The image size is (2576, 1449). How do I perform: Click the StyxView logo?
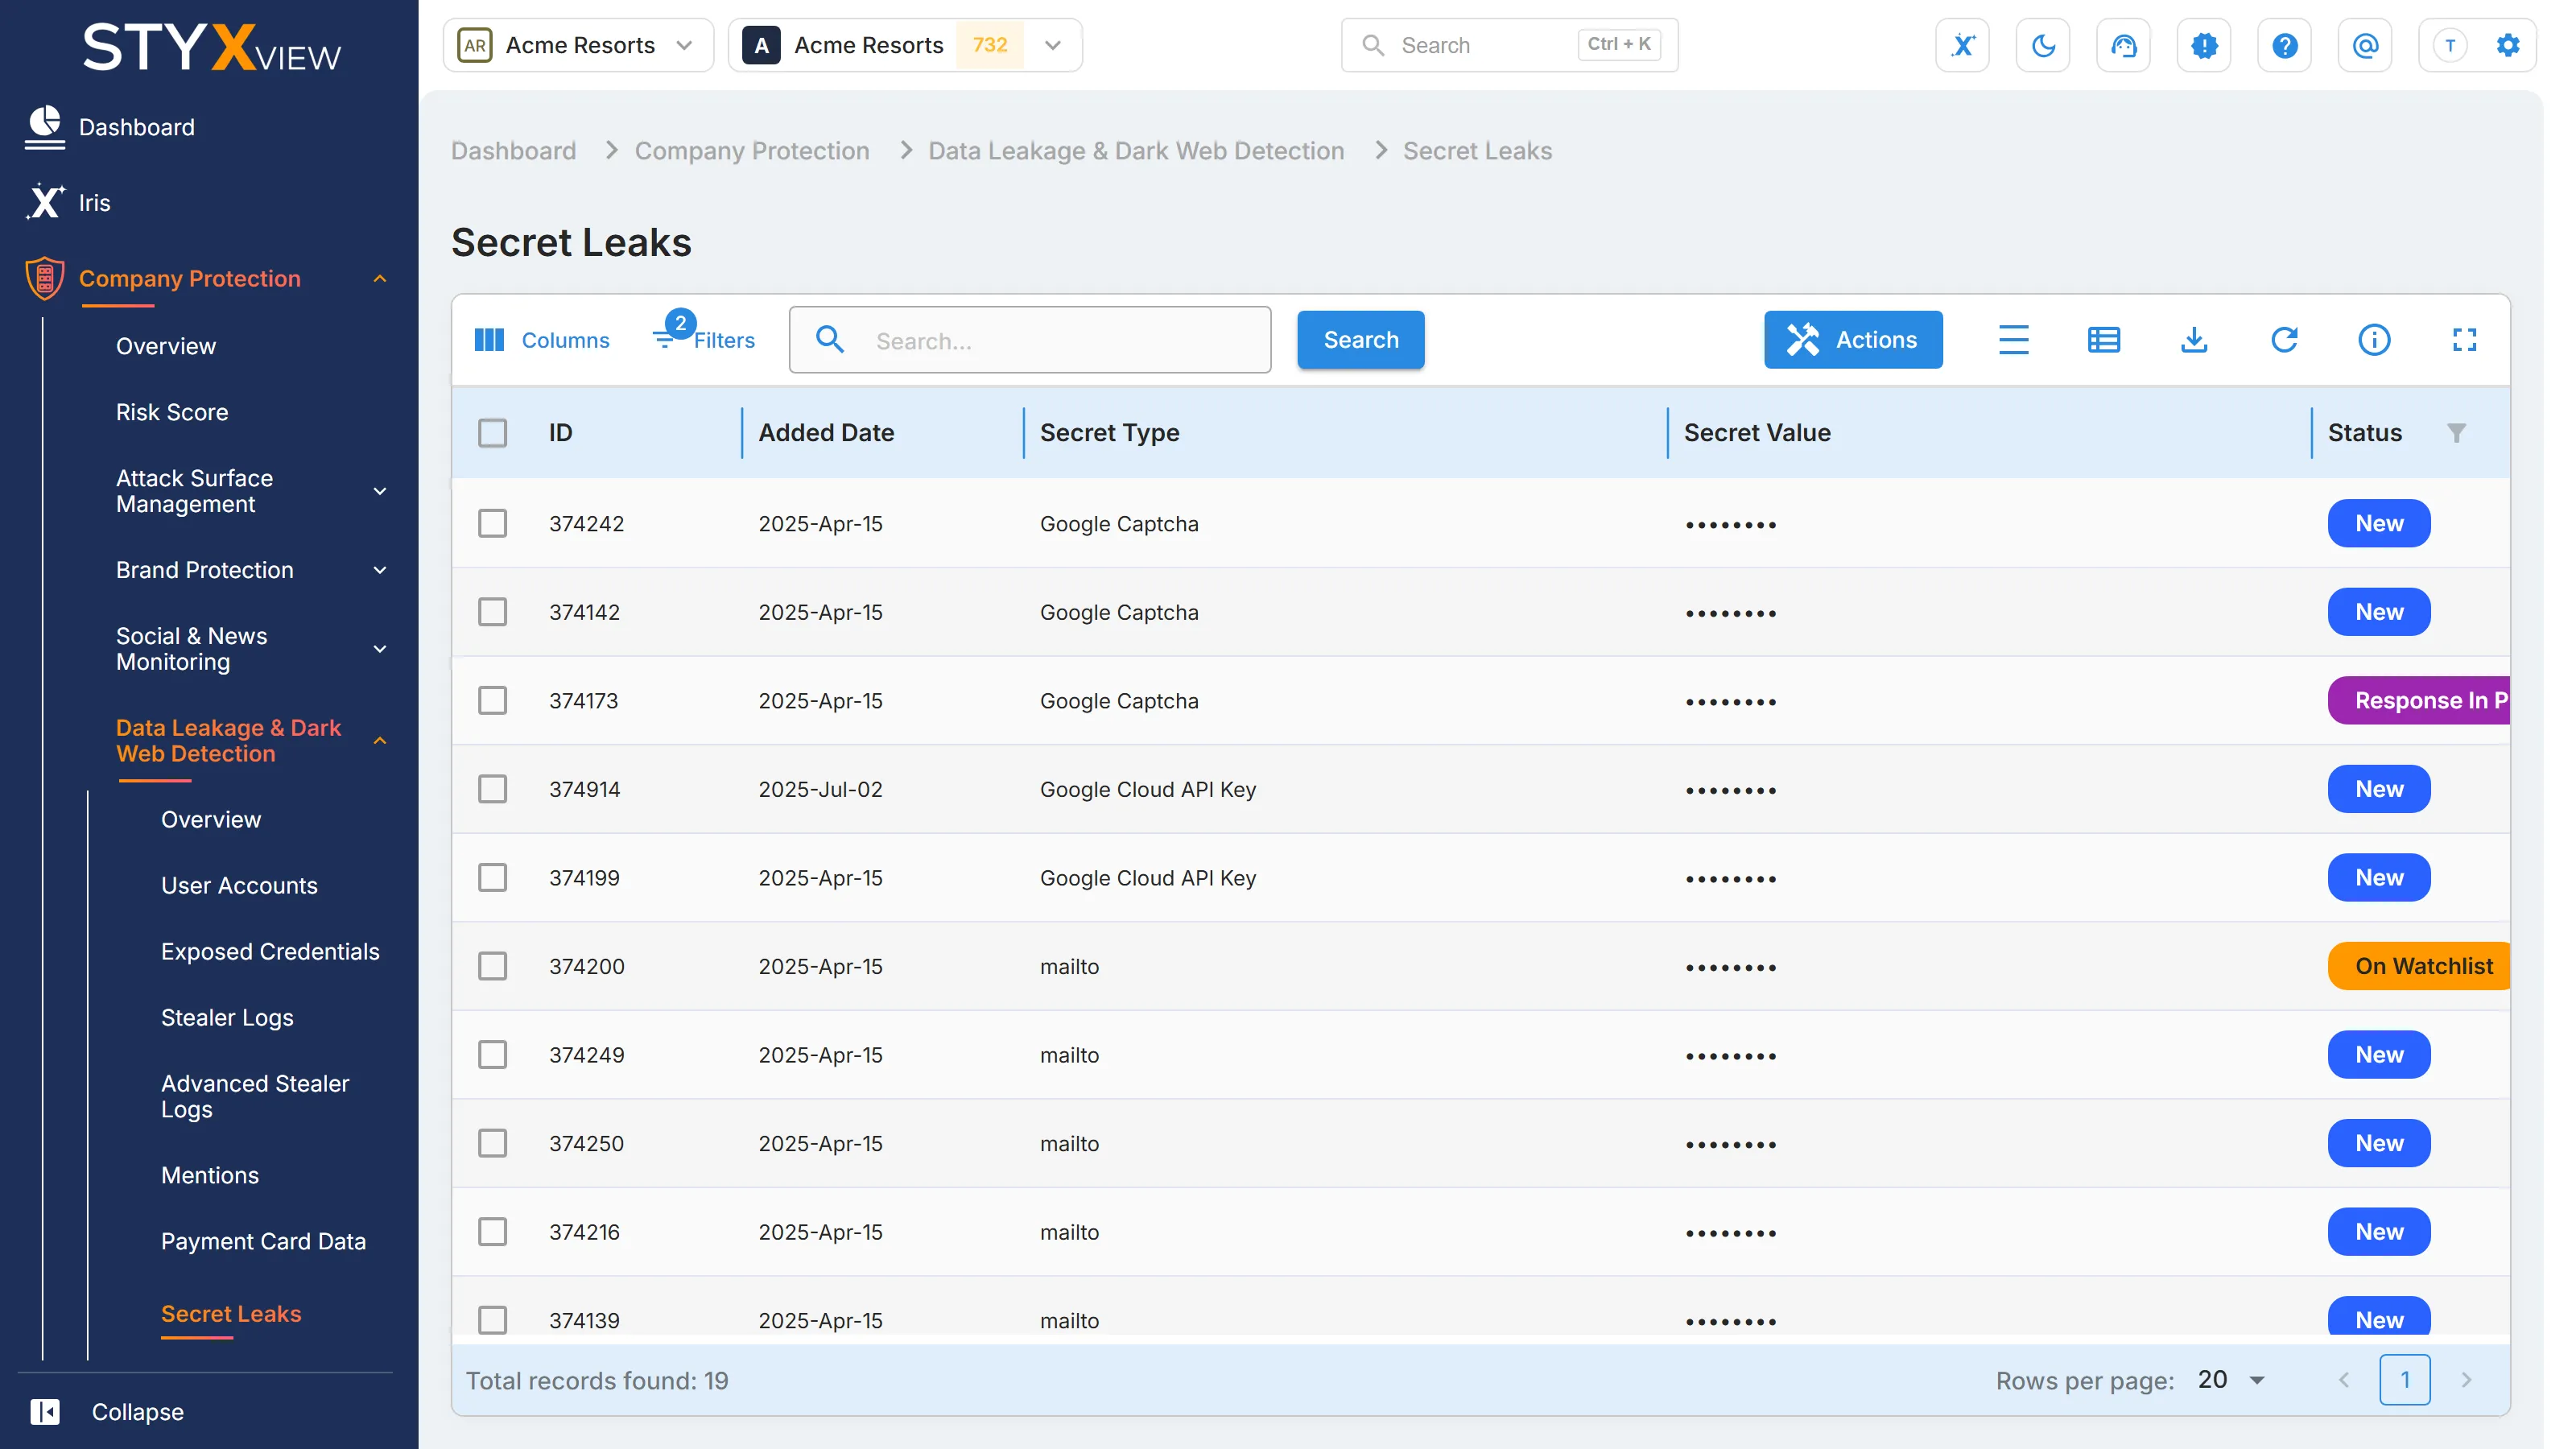point(211,47)
